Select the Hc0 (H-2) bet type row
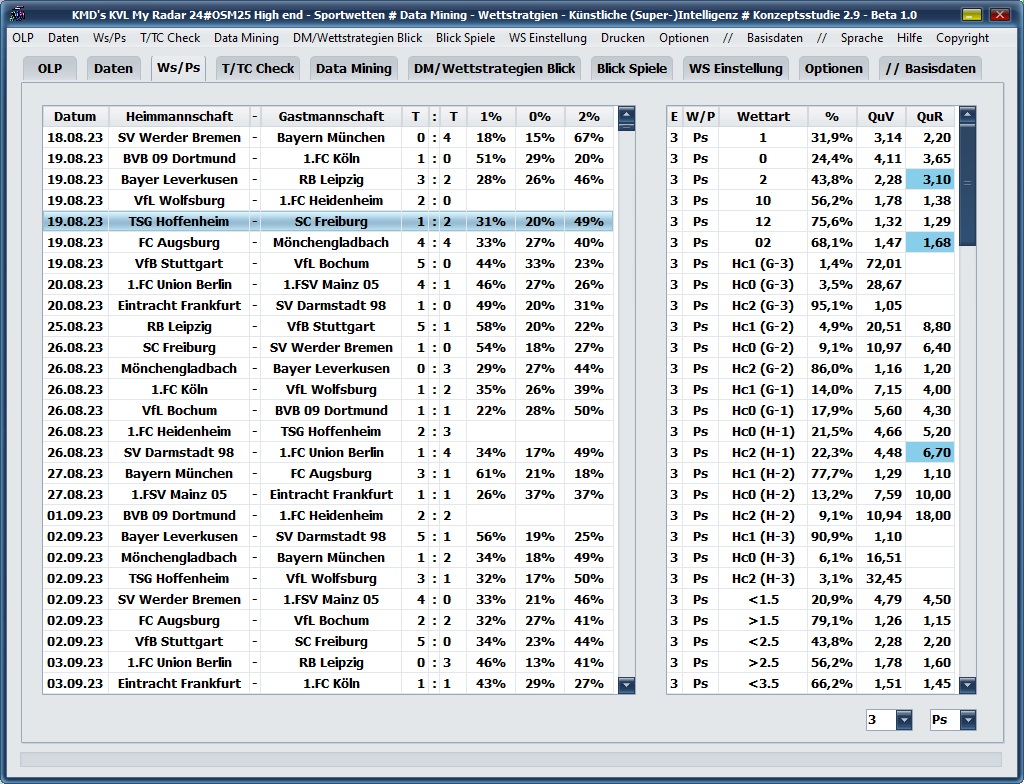 click(810, 495)
